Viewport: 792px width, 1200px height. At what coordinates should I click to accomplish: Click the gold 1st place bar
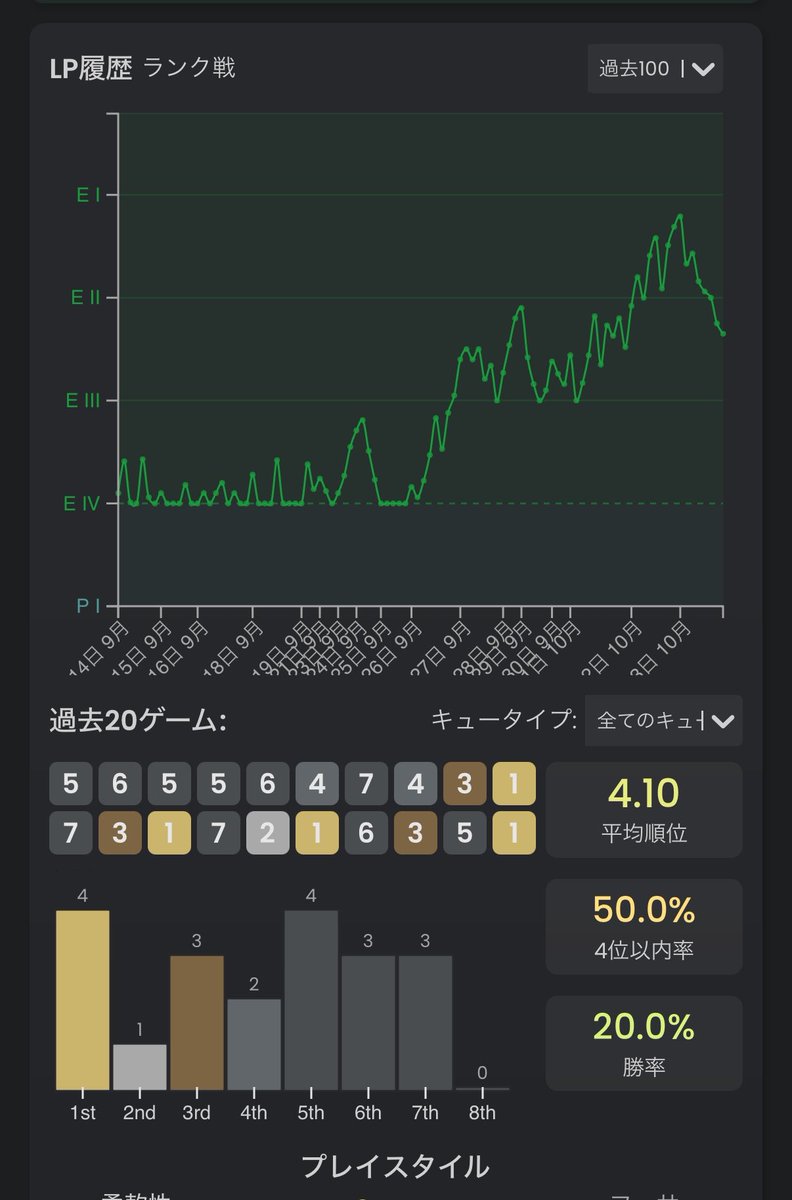tap(82, 1000)
